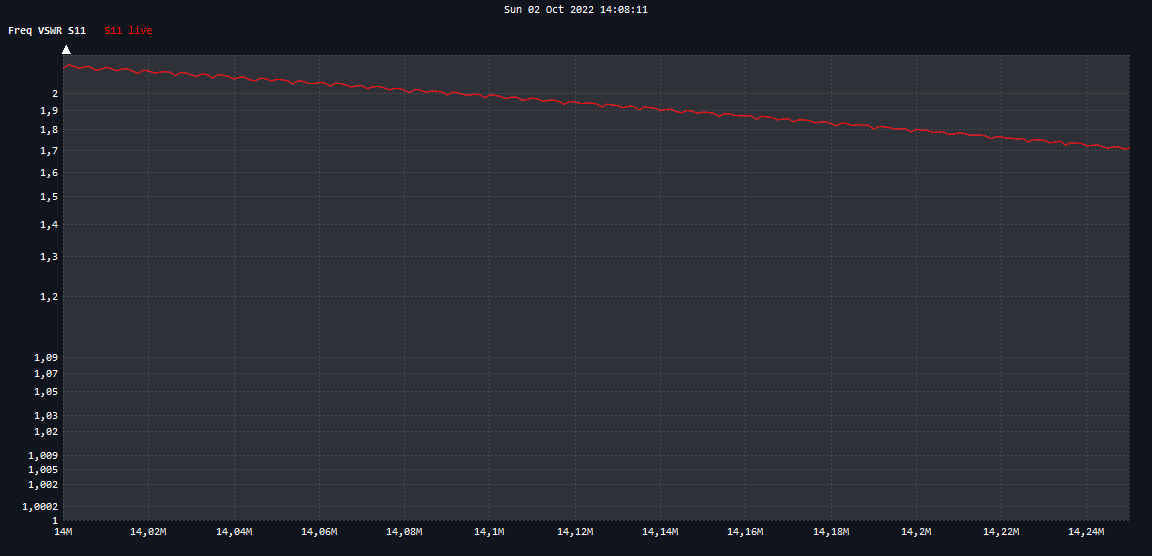Click the 14,02M frequency axis label
The image size is (1152, 556).
tap(148, 531)
